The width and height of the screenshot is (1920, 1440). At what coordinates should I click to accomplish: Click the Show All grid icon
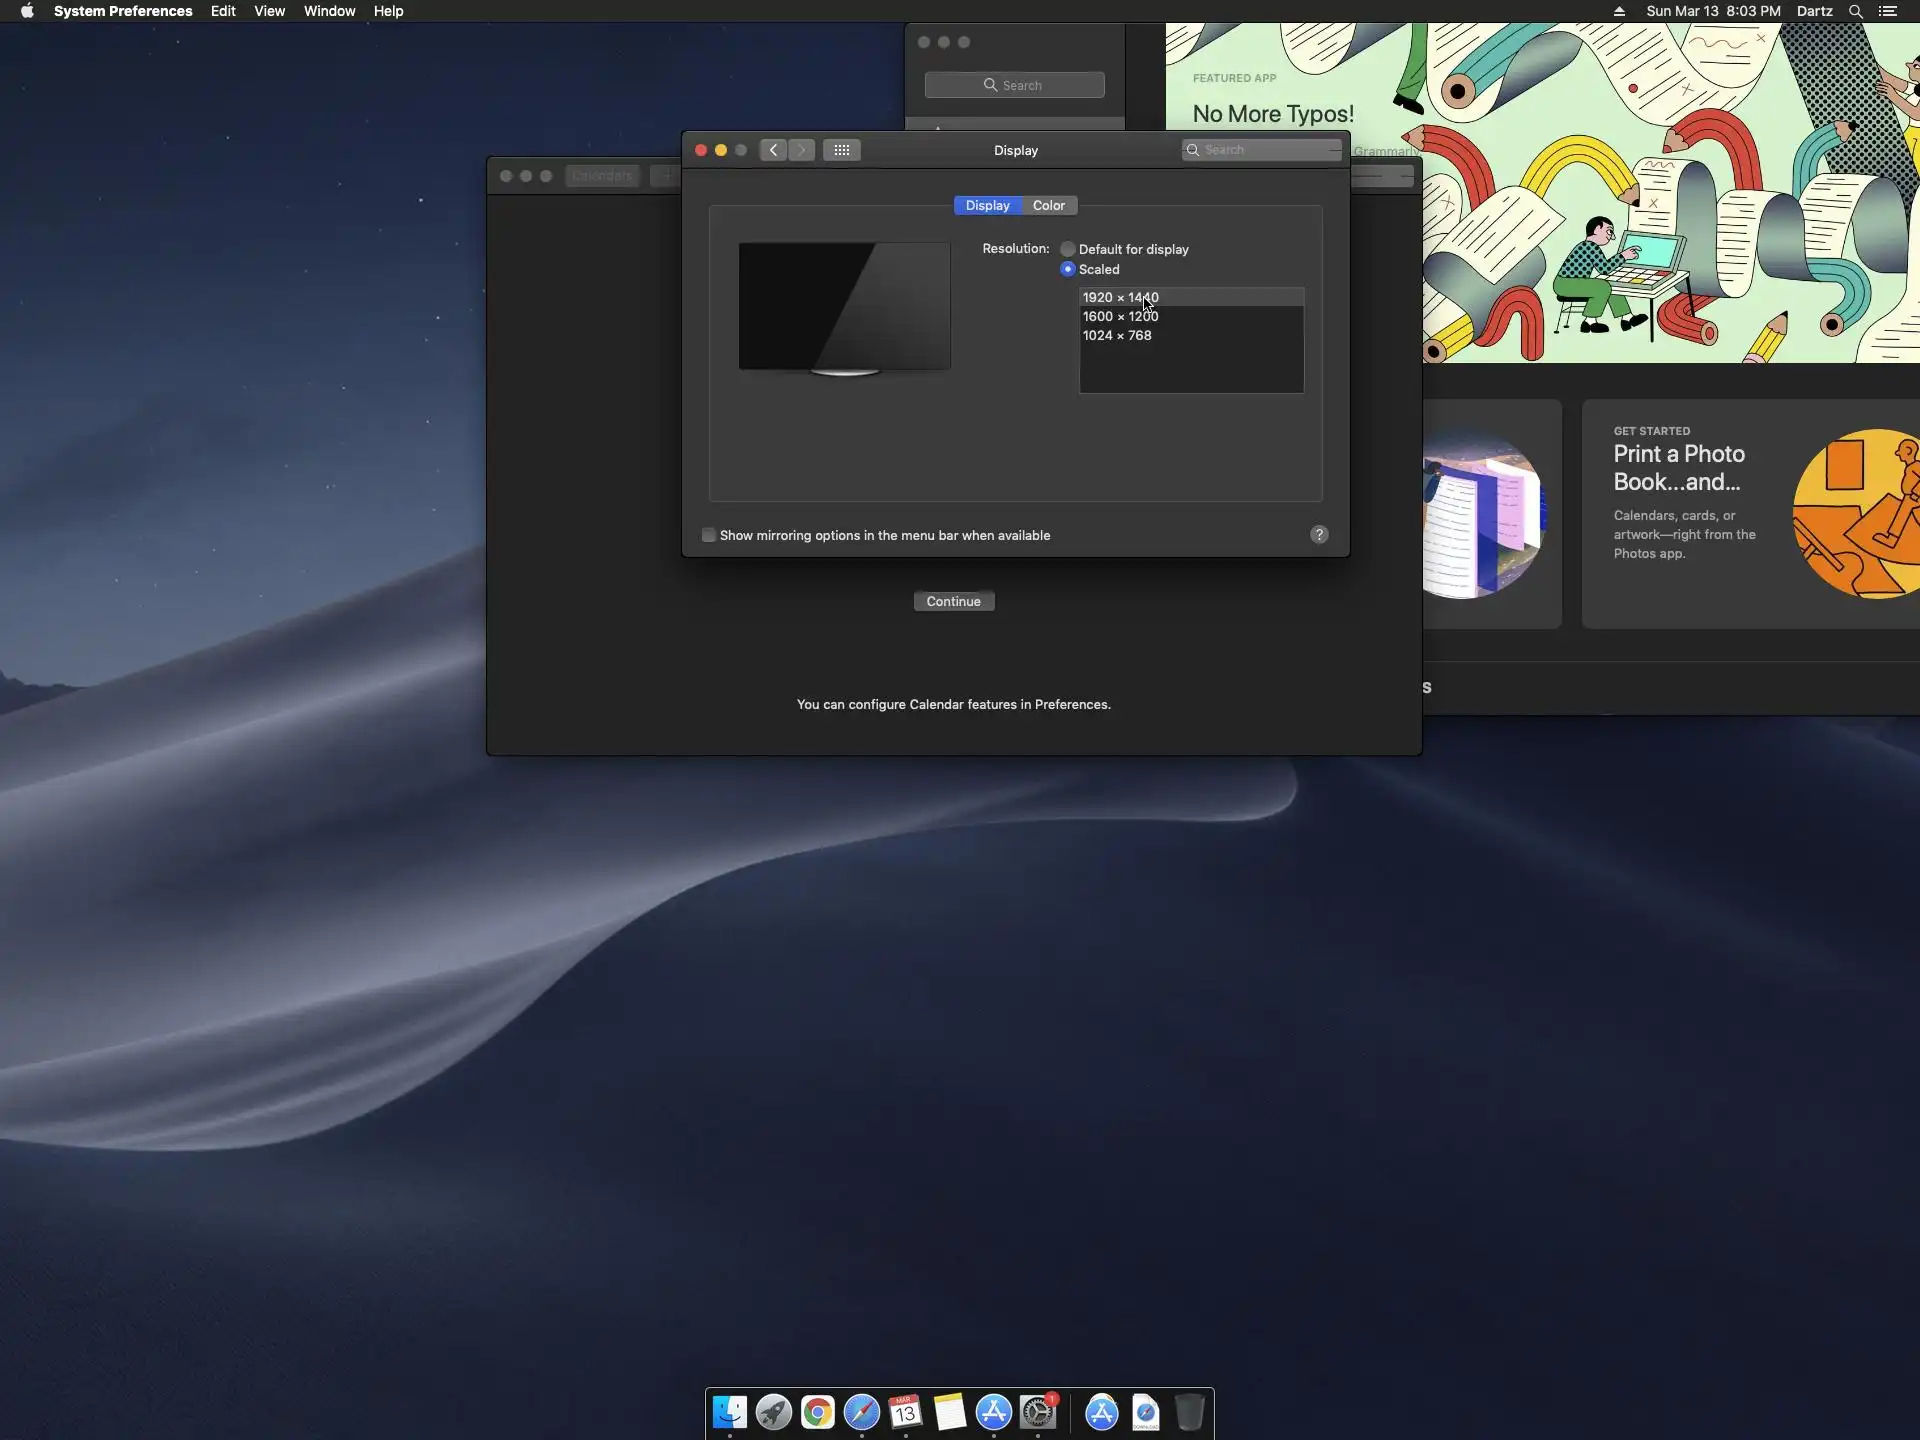pos(841,150)
